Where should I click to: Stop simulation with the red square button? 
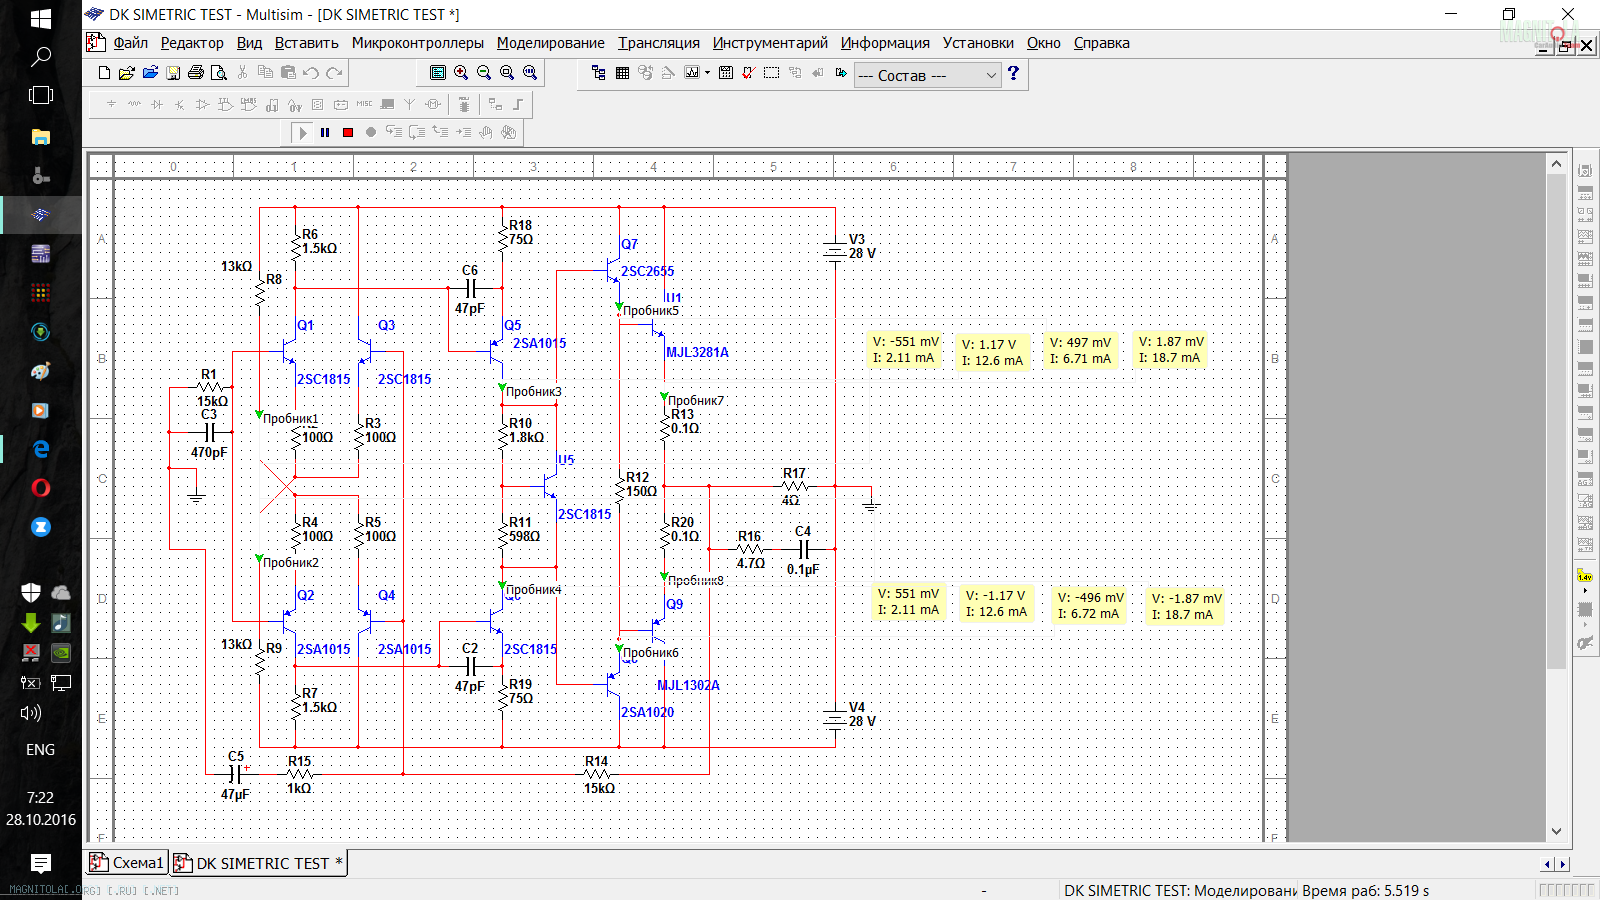click(348, 132)
